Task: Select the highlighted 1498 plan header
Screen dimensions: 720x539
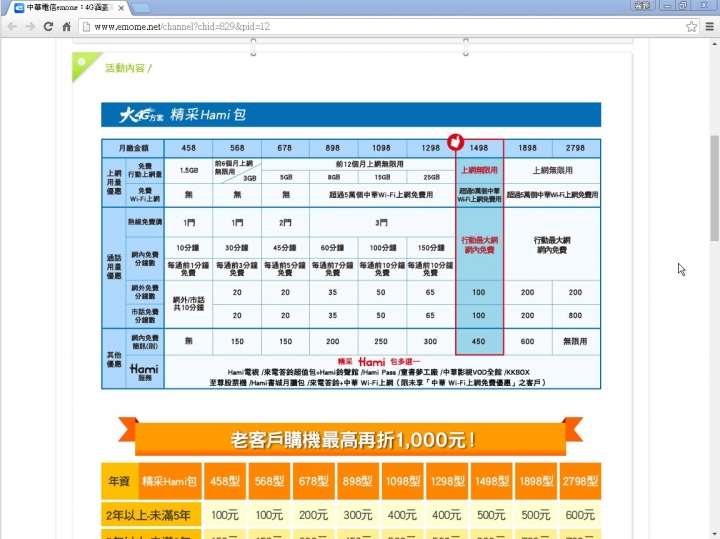Action: (x=479, y=148)
